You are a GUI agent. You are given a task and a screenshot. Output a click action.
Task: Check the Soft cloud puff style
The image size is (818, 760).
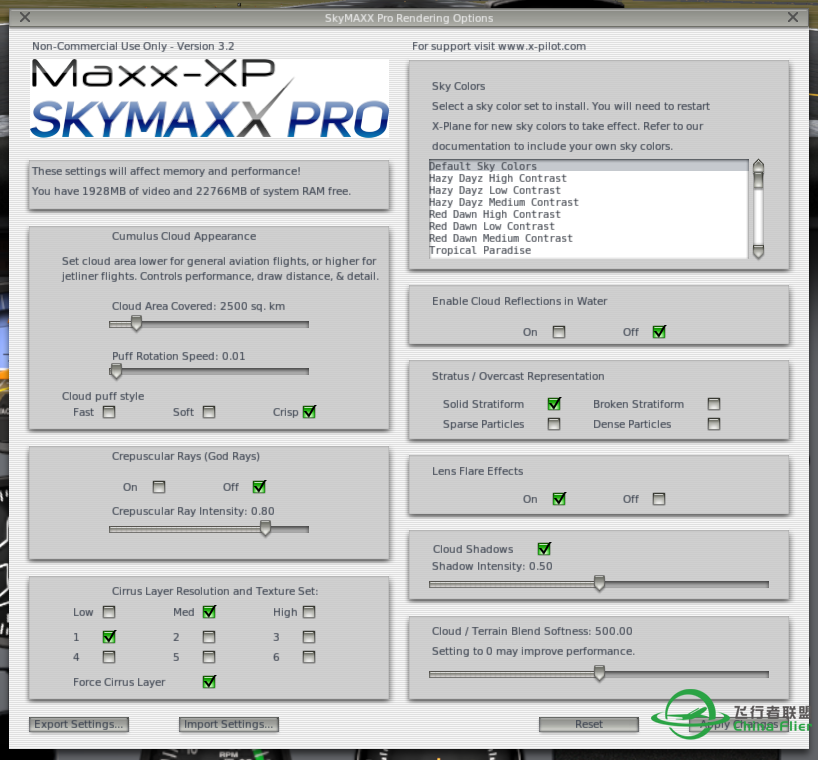(209, 412)
